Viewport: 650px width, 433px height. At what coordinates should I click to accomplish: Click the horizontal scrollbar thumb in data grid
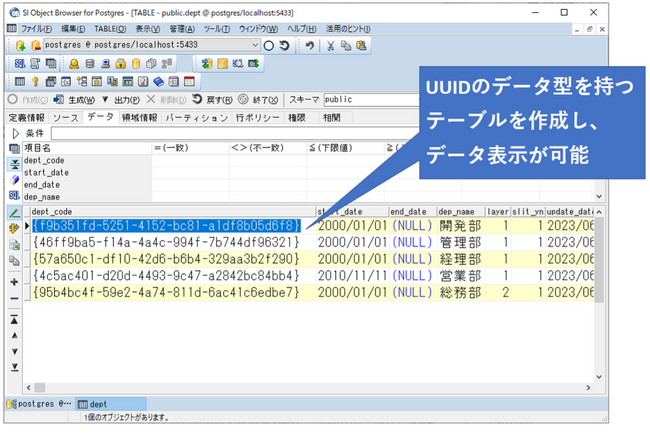[x=40, y=387]
